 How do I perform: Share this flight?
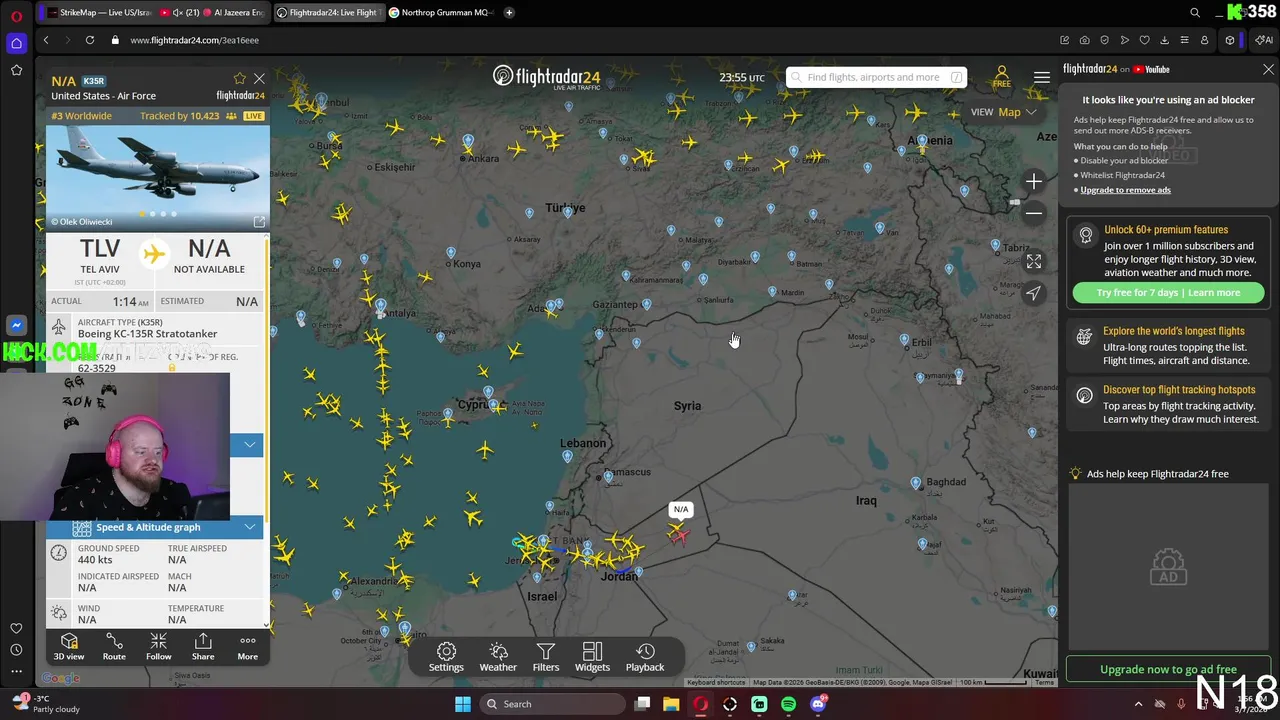click(203, 646)
